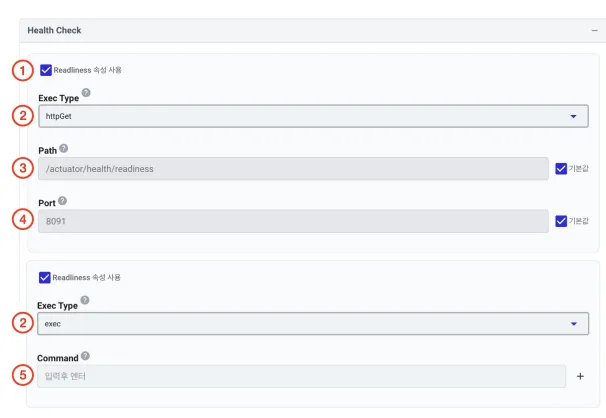Open the exec Exec Type dropdown
The image size is (606, 418).
pyautogui.click(x=313, y=324)
